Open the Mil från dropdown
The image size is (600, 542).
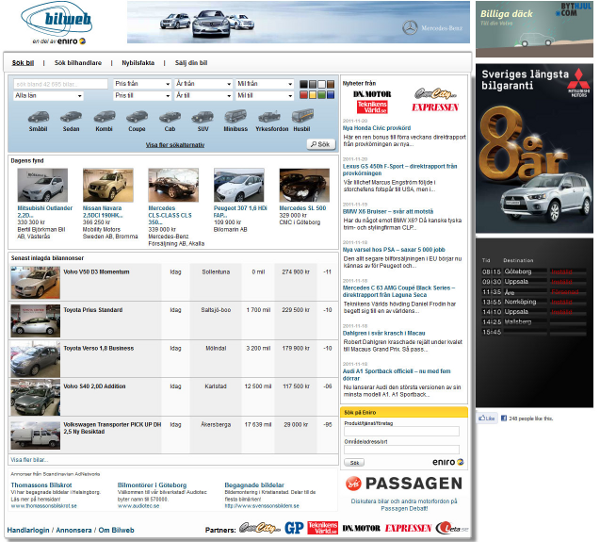click(x=264, y=84)
